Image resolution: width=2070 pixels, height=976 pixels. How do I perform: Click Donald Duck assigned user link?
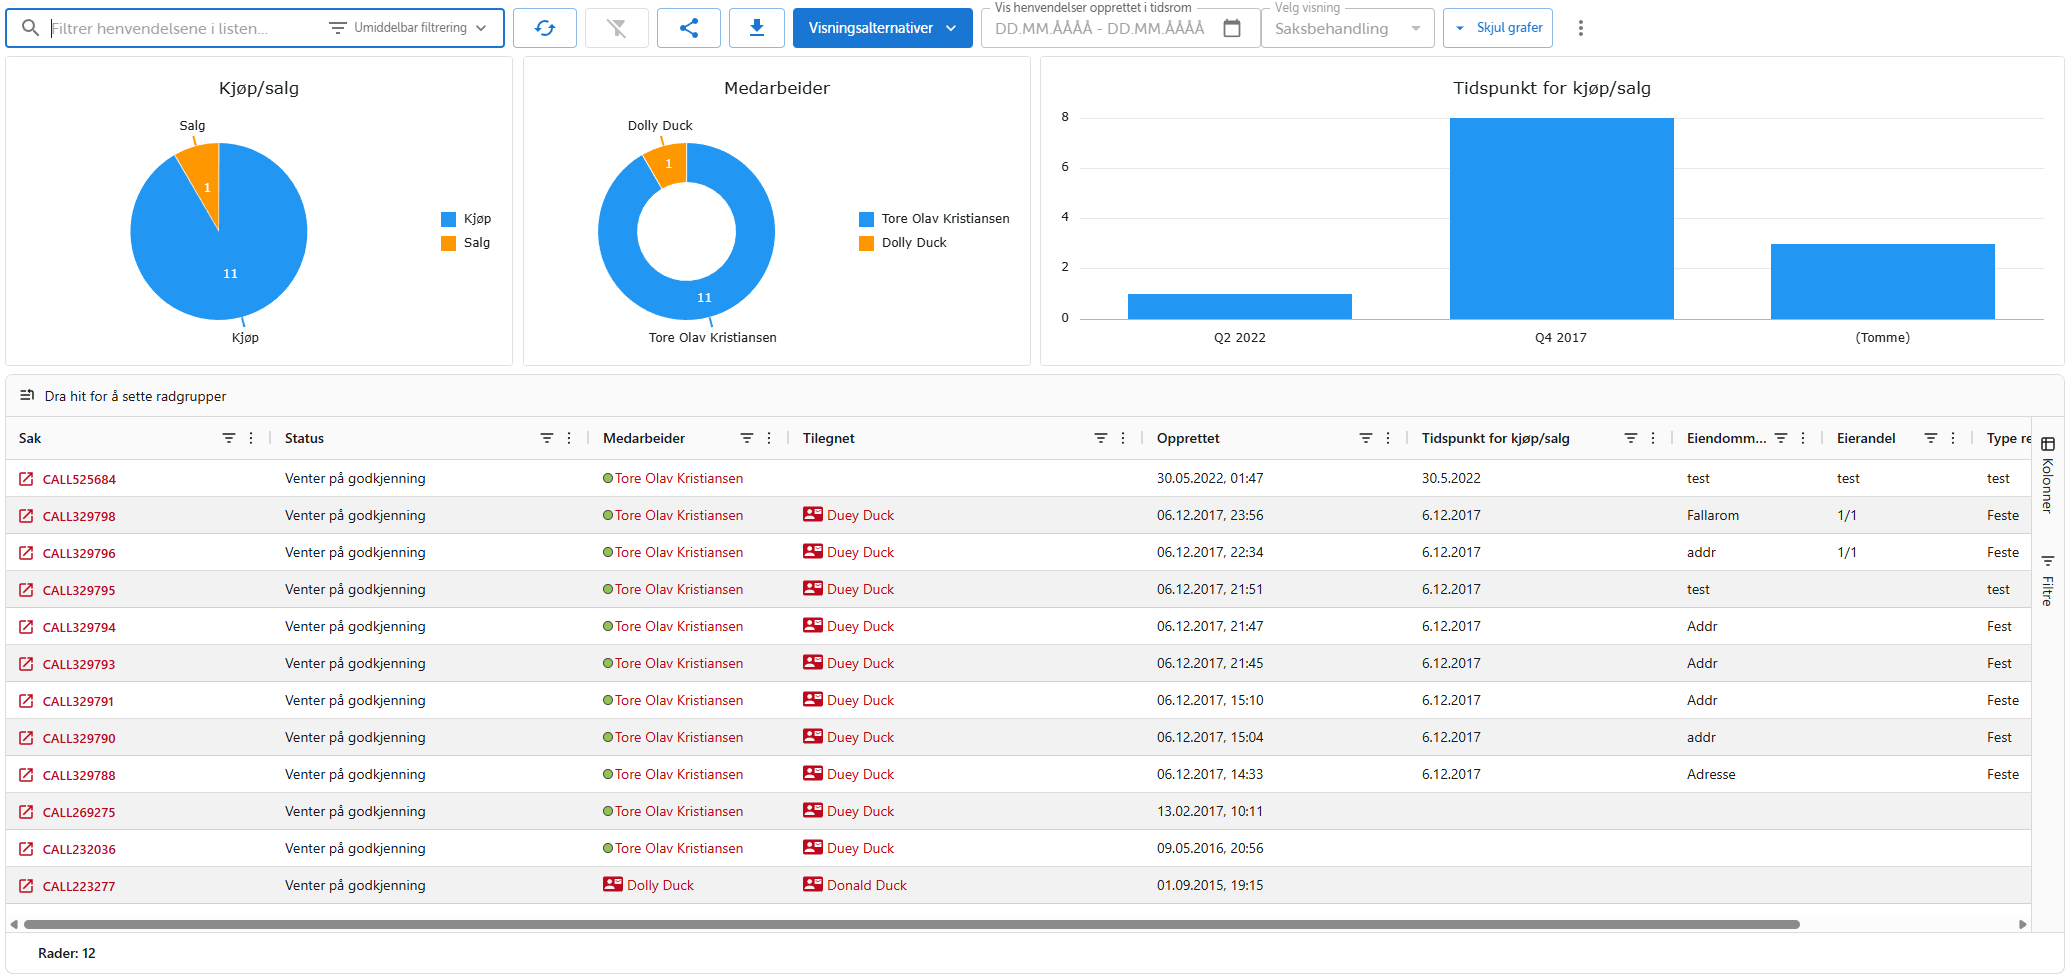point(866,885)
